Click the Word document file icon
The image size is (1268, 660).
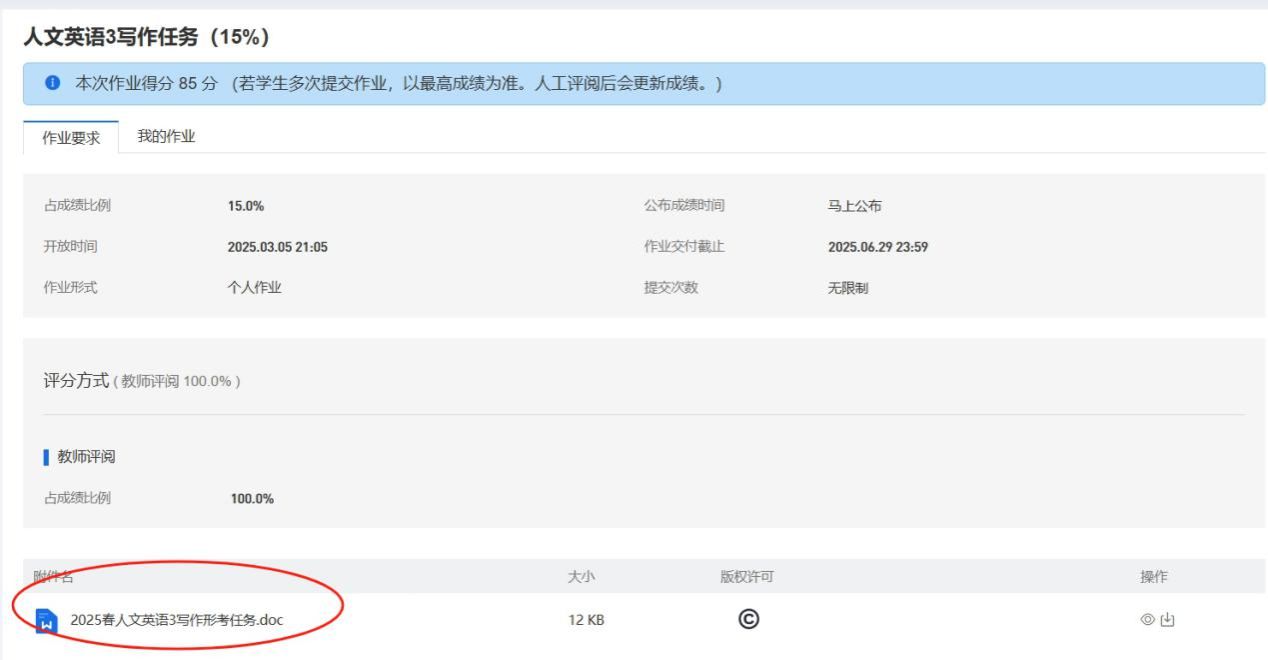pyautogui.click(x=46, y=620)
